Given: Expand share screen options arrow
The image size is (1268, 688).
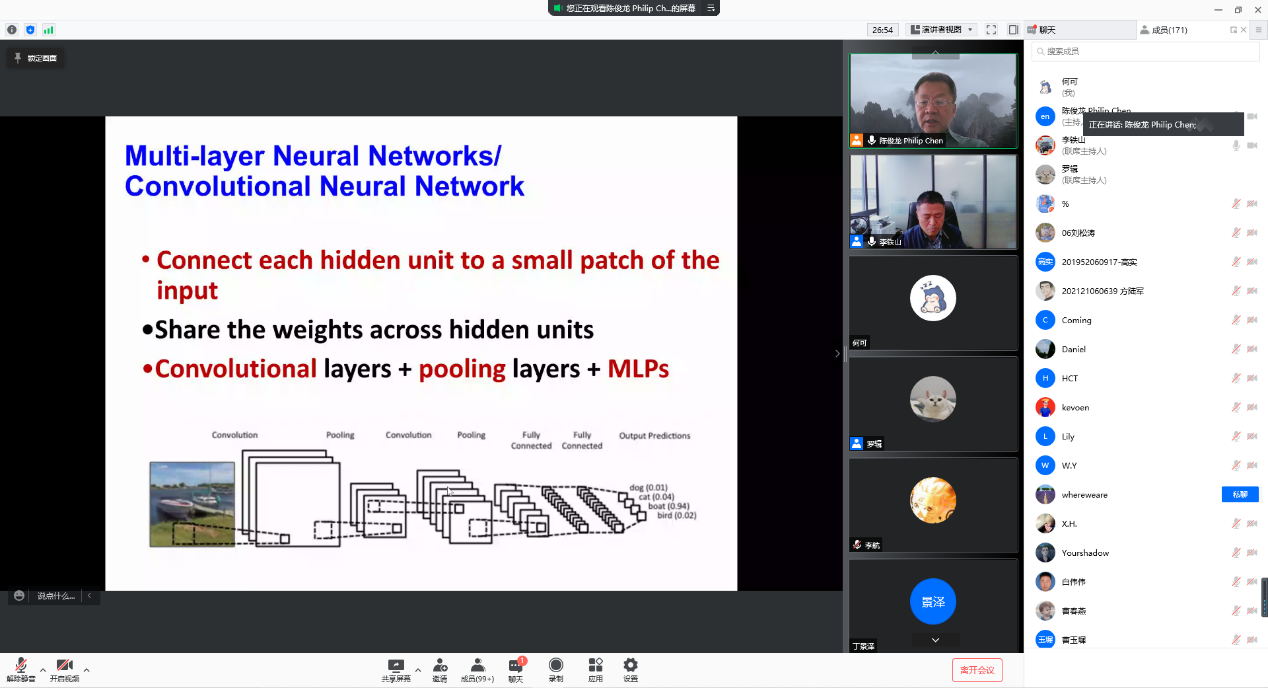Looking at the screenshot, I should [418, 670].
